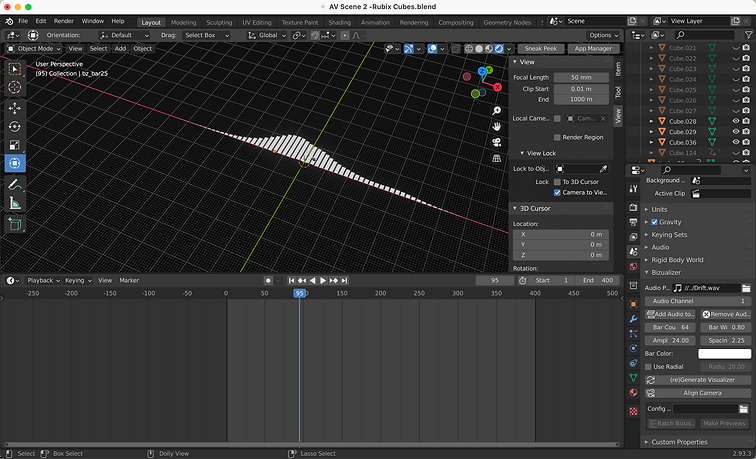Select the Cursor tool
Screen dimensions: 756x459
15,87
